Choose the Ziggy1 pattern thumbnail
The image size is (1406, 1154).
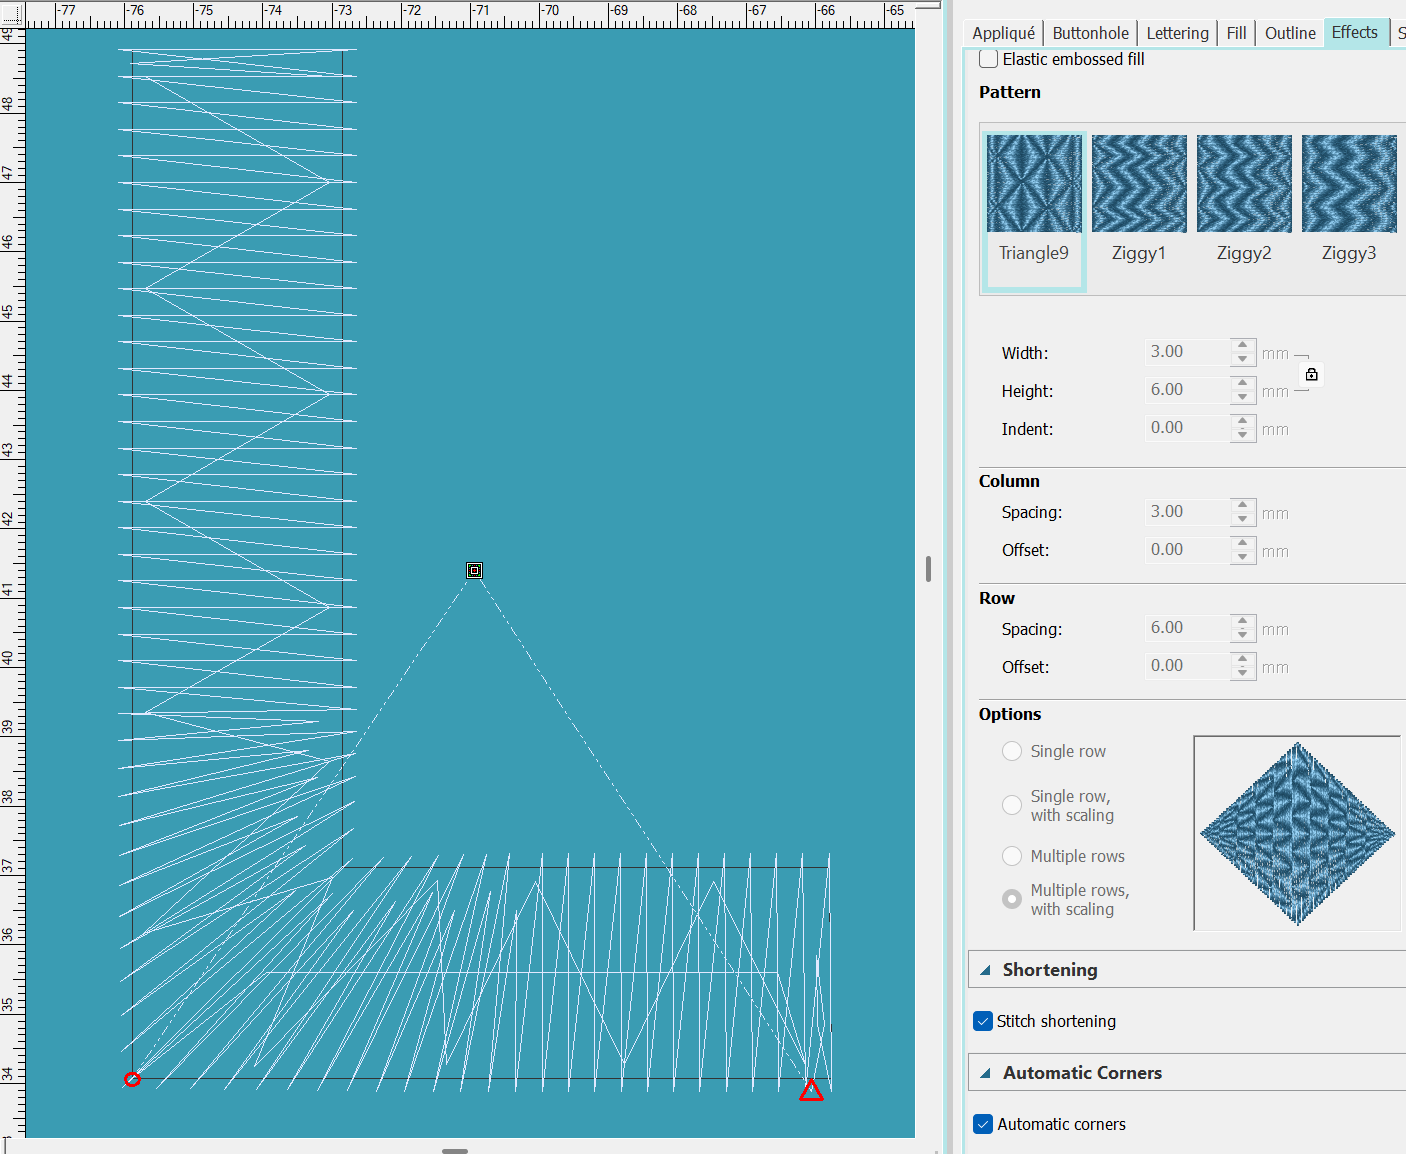point(1139,184)
